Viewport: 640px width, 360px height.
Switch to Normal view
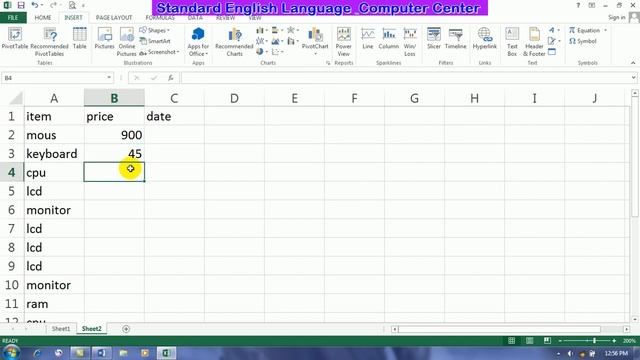point(511,340)
